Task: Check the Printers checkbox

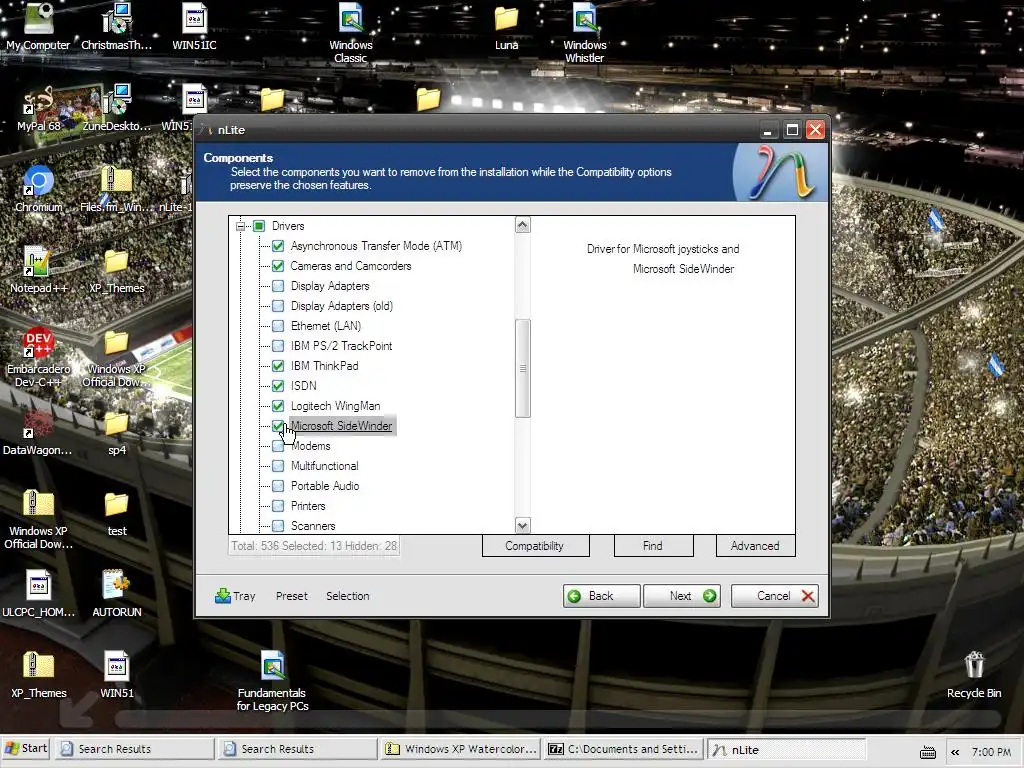Action: coord(278,506)
